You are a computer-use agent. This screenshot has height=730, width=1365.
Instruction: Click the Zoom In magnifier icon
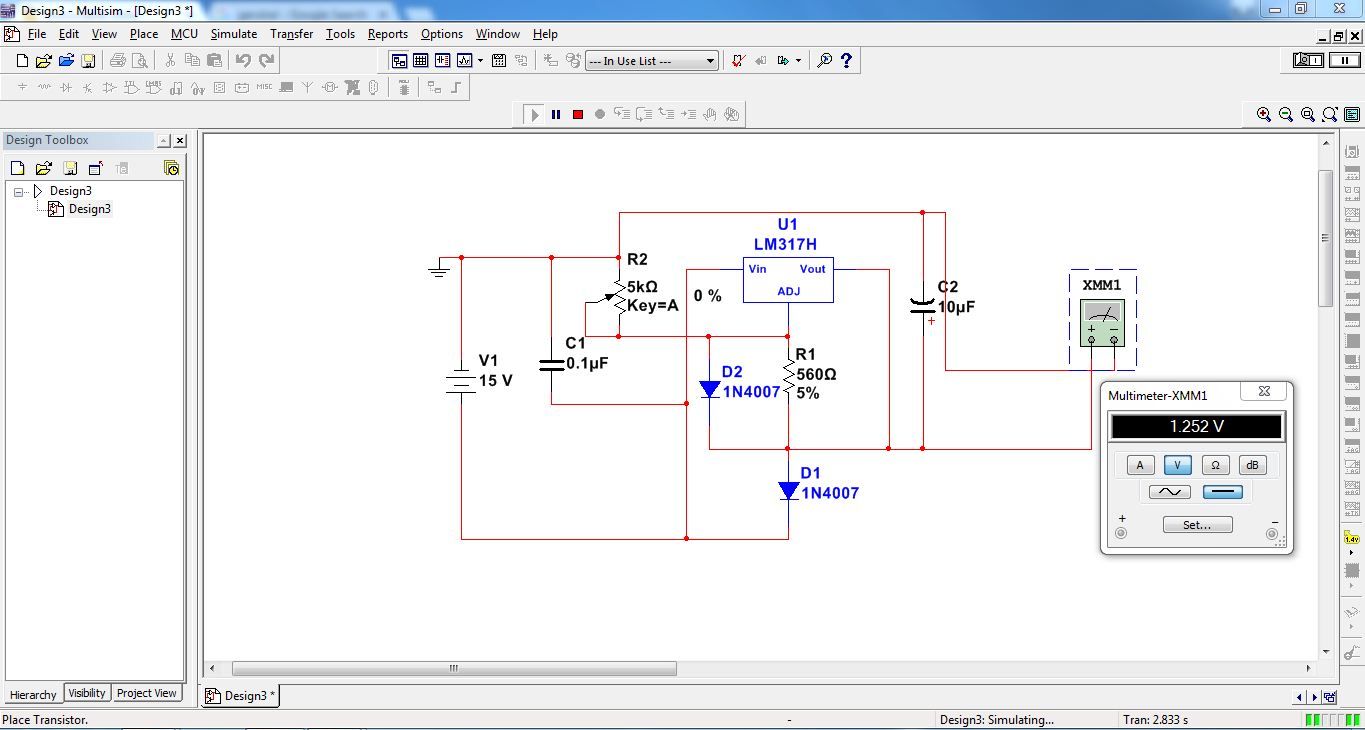[x=1264, y=114]
